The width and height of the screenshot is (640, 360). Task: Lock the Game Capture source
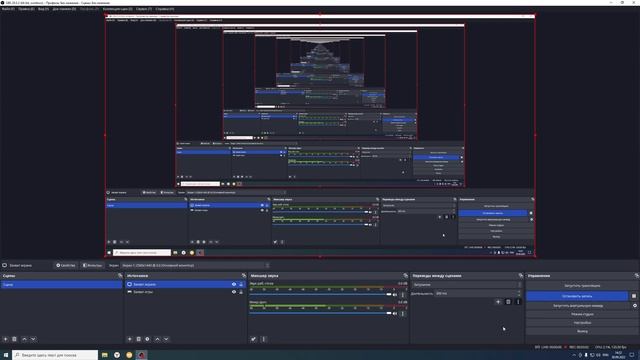[241, 292]
